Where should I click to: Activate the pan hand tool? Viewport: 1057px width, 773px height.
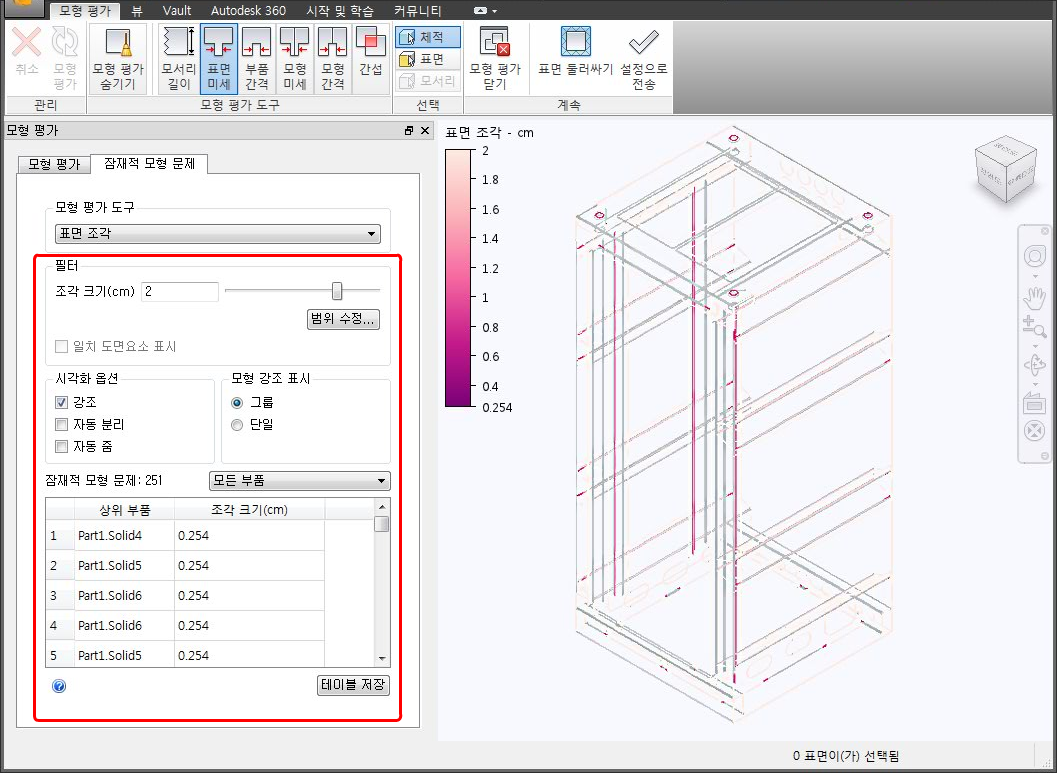pos(1034,296)
